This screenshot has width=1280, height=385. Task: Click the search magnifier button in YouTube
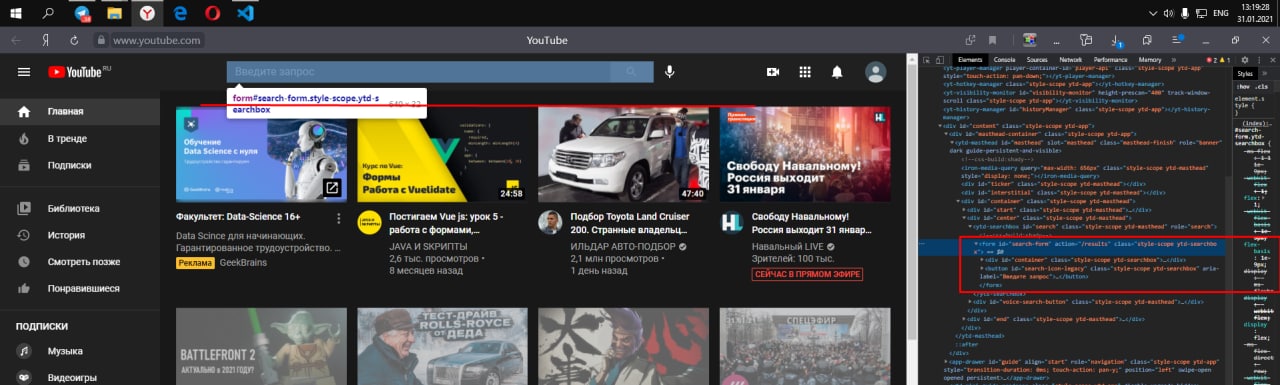click(x=630, y=72)
